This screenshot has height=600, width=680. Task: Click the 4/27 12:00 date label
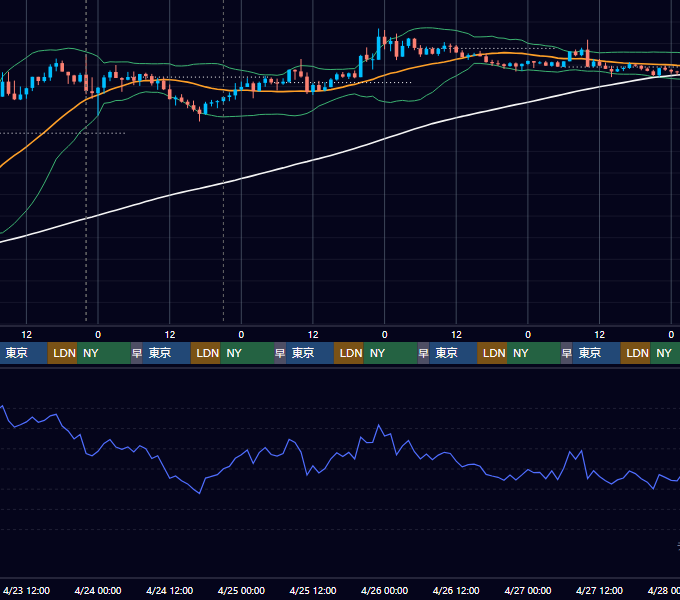click(x=599, y=590)
